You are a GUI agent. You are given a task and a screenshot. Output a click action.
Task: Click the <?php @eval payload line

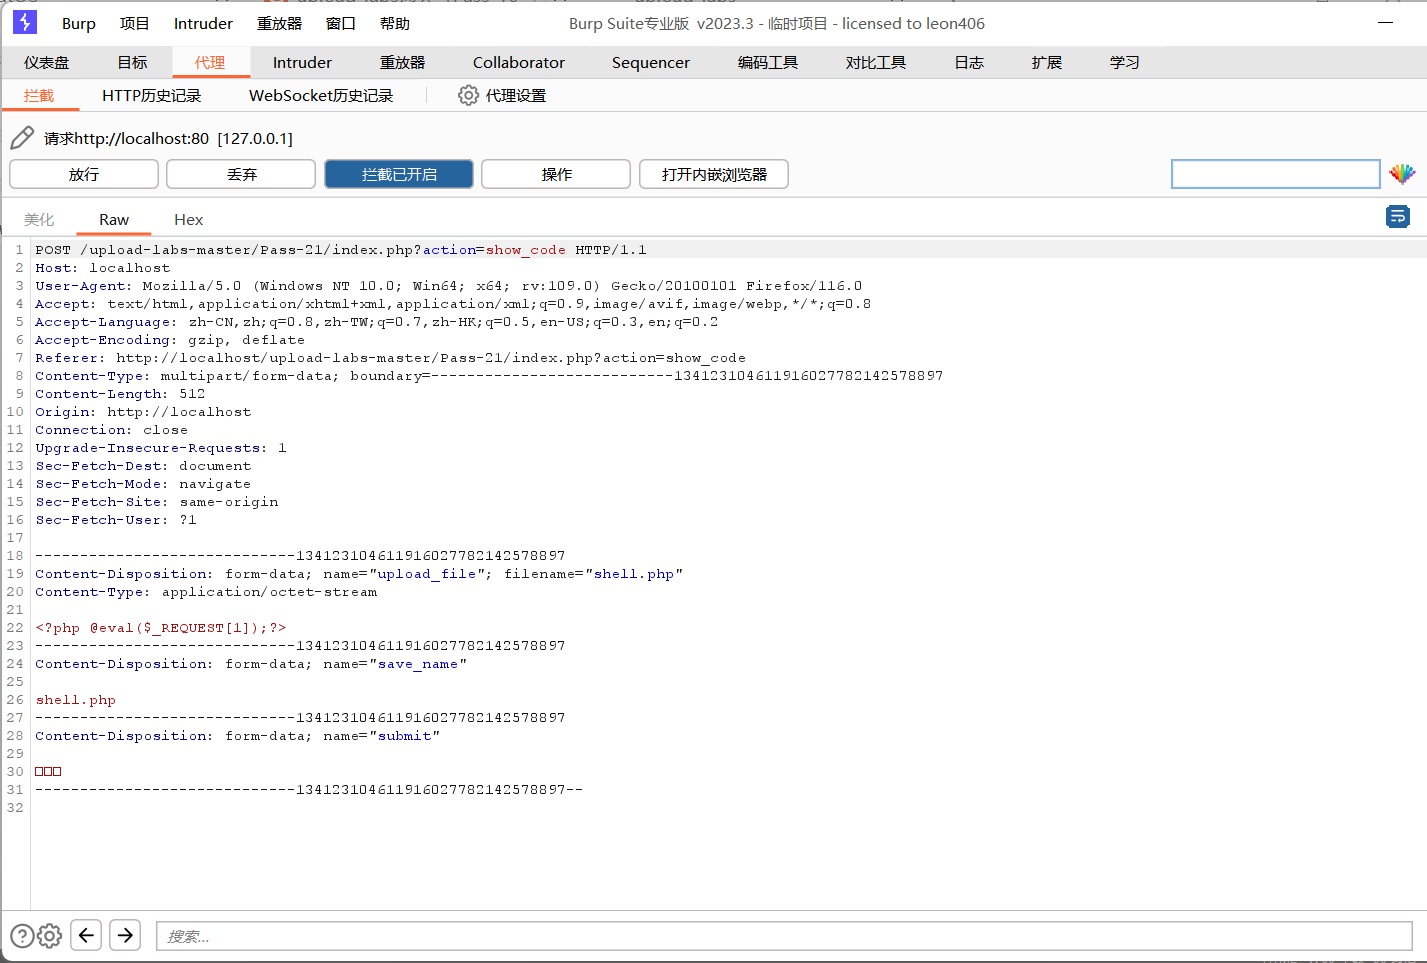[161, 628]
